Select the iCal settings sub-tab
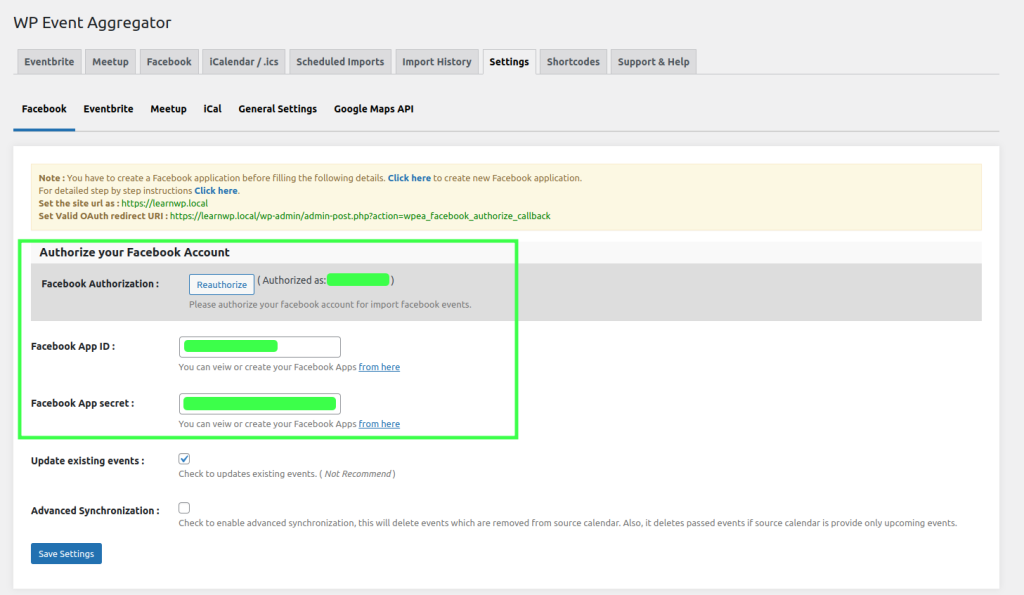This screenshot has width=1024, height=595. tap(212, 109)
